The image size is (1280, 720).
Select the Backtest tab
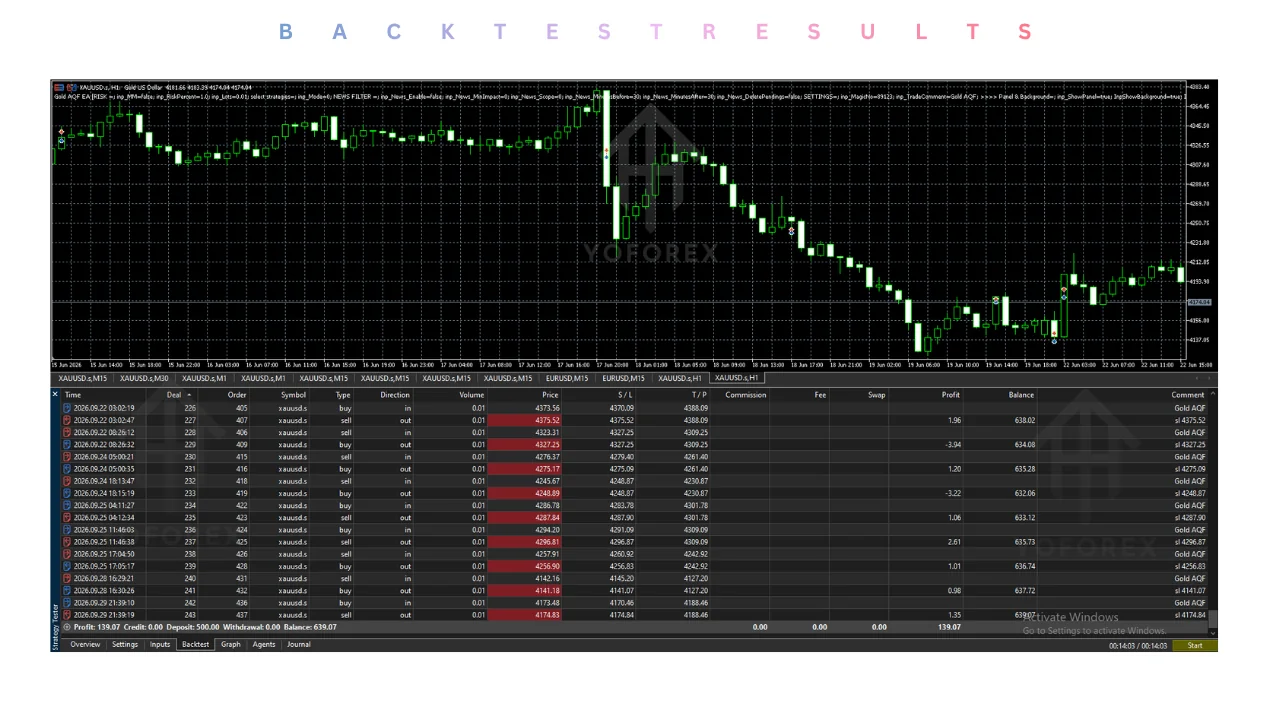[195, 645]
